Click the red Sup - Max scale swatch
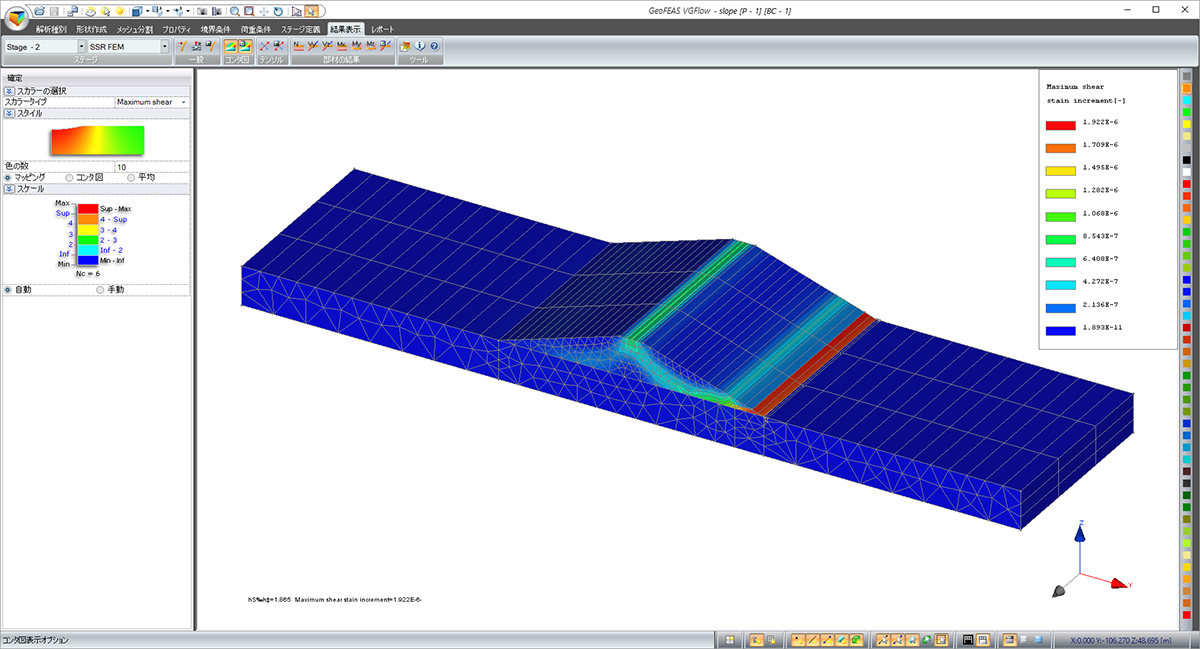 point(88,208)
